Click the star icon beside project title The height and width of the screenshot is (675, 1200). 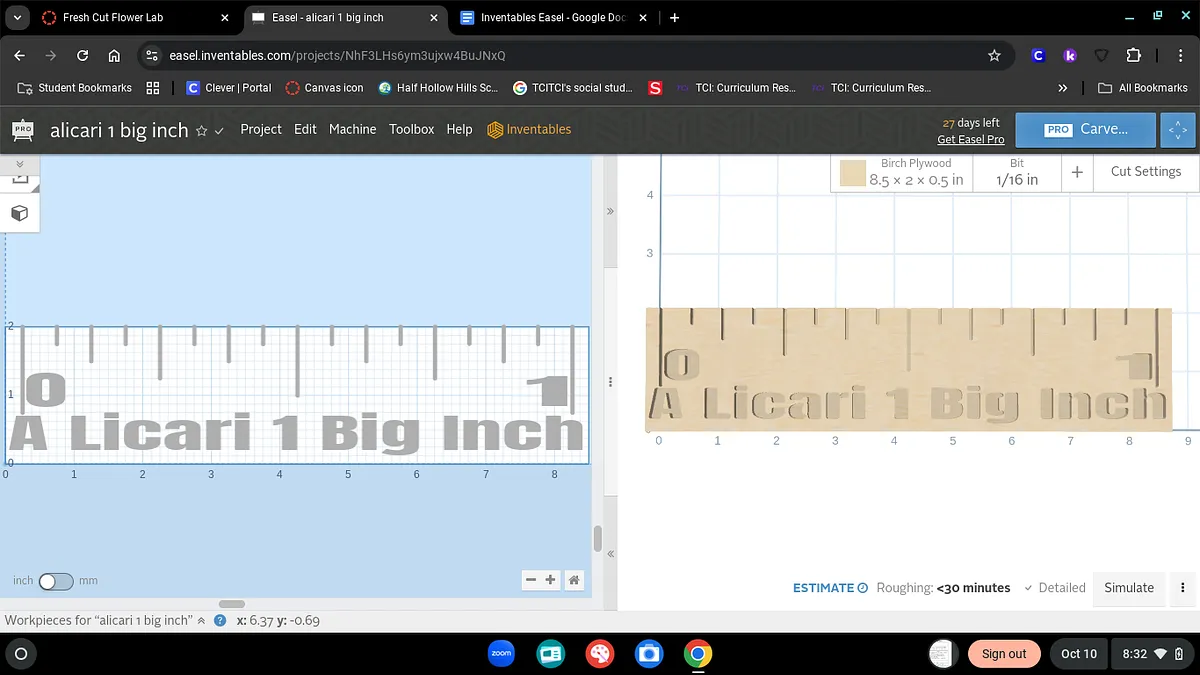click(201, 131)
